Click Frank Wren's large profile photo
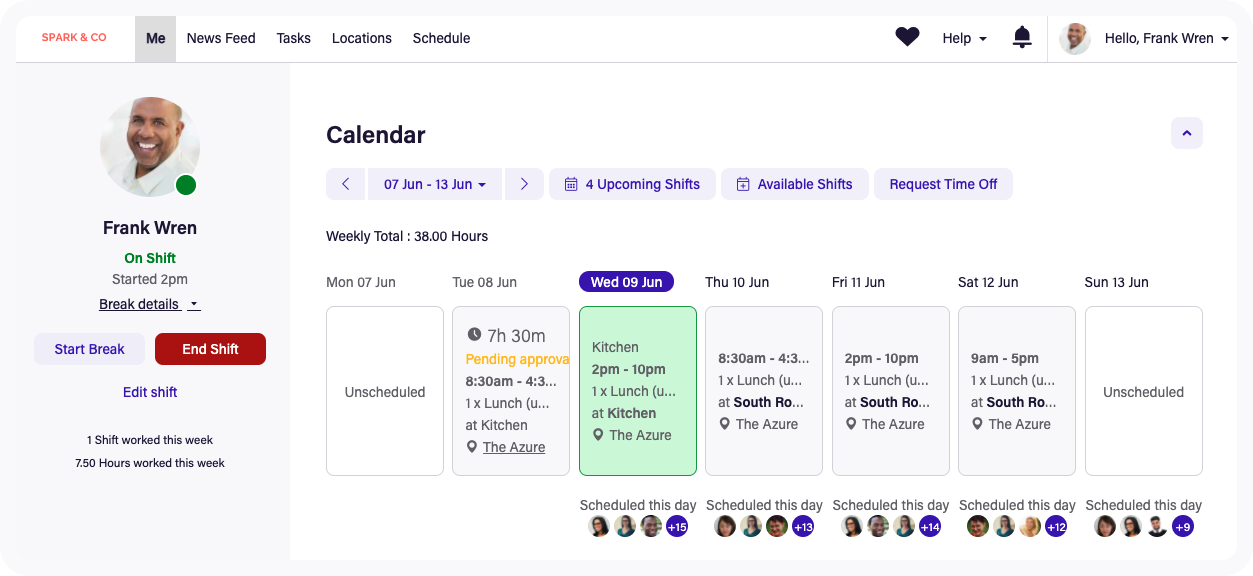1253x576 pixels. (150, 146)
